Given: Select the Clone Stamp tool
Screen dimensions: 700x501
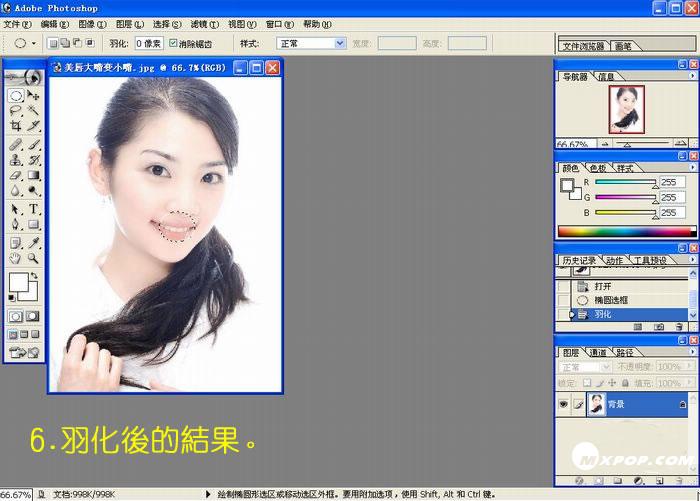Looking at the screenshot, I should [x=16, y=159].
